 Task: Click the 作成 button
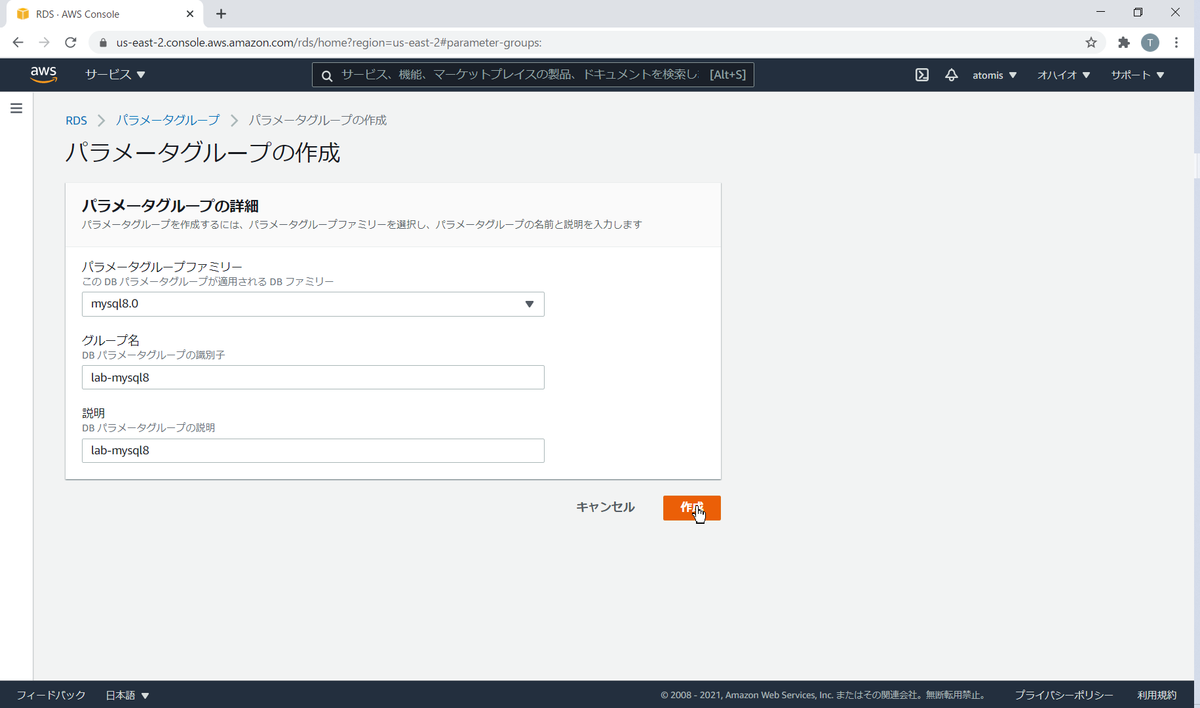pyautogui.click(x=691, y=507)
